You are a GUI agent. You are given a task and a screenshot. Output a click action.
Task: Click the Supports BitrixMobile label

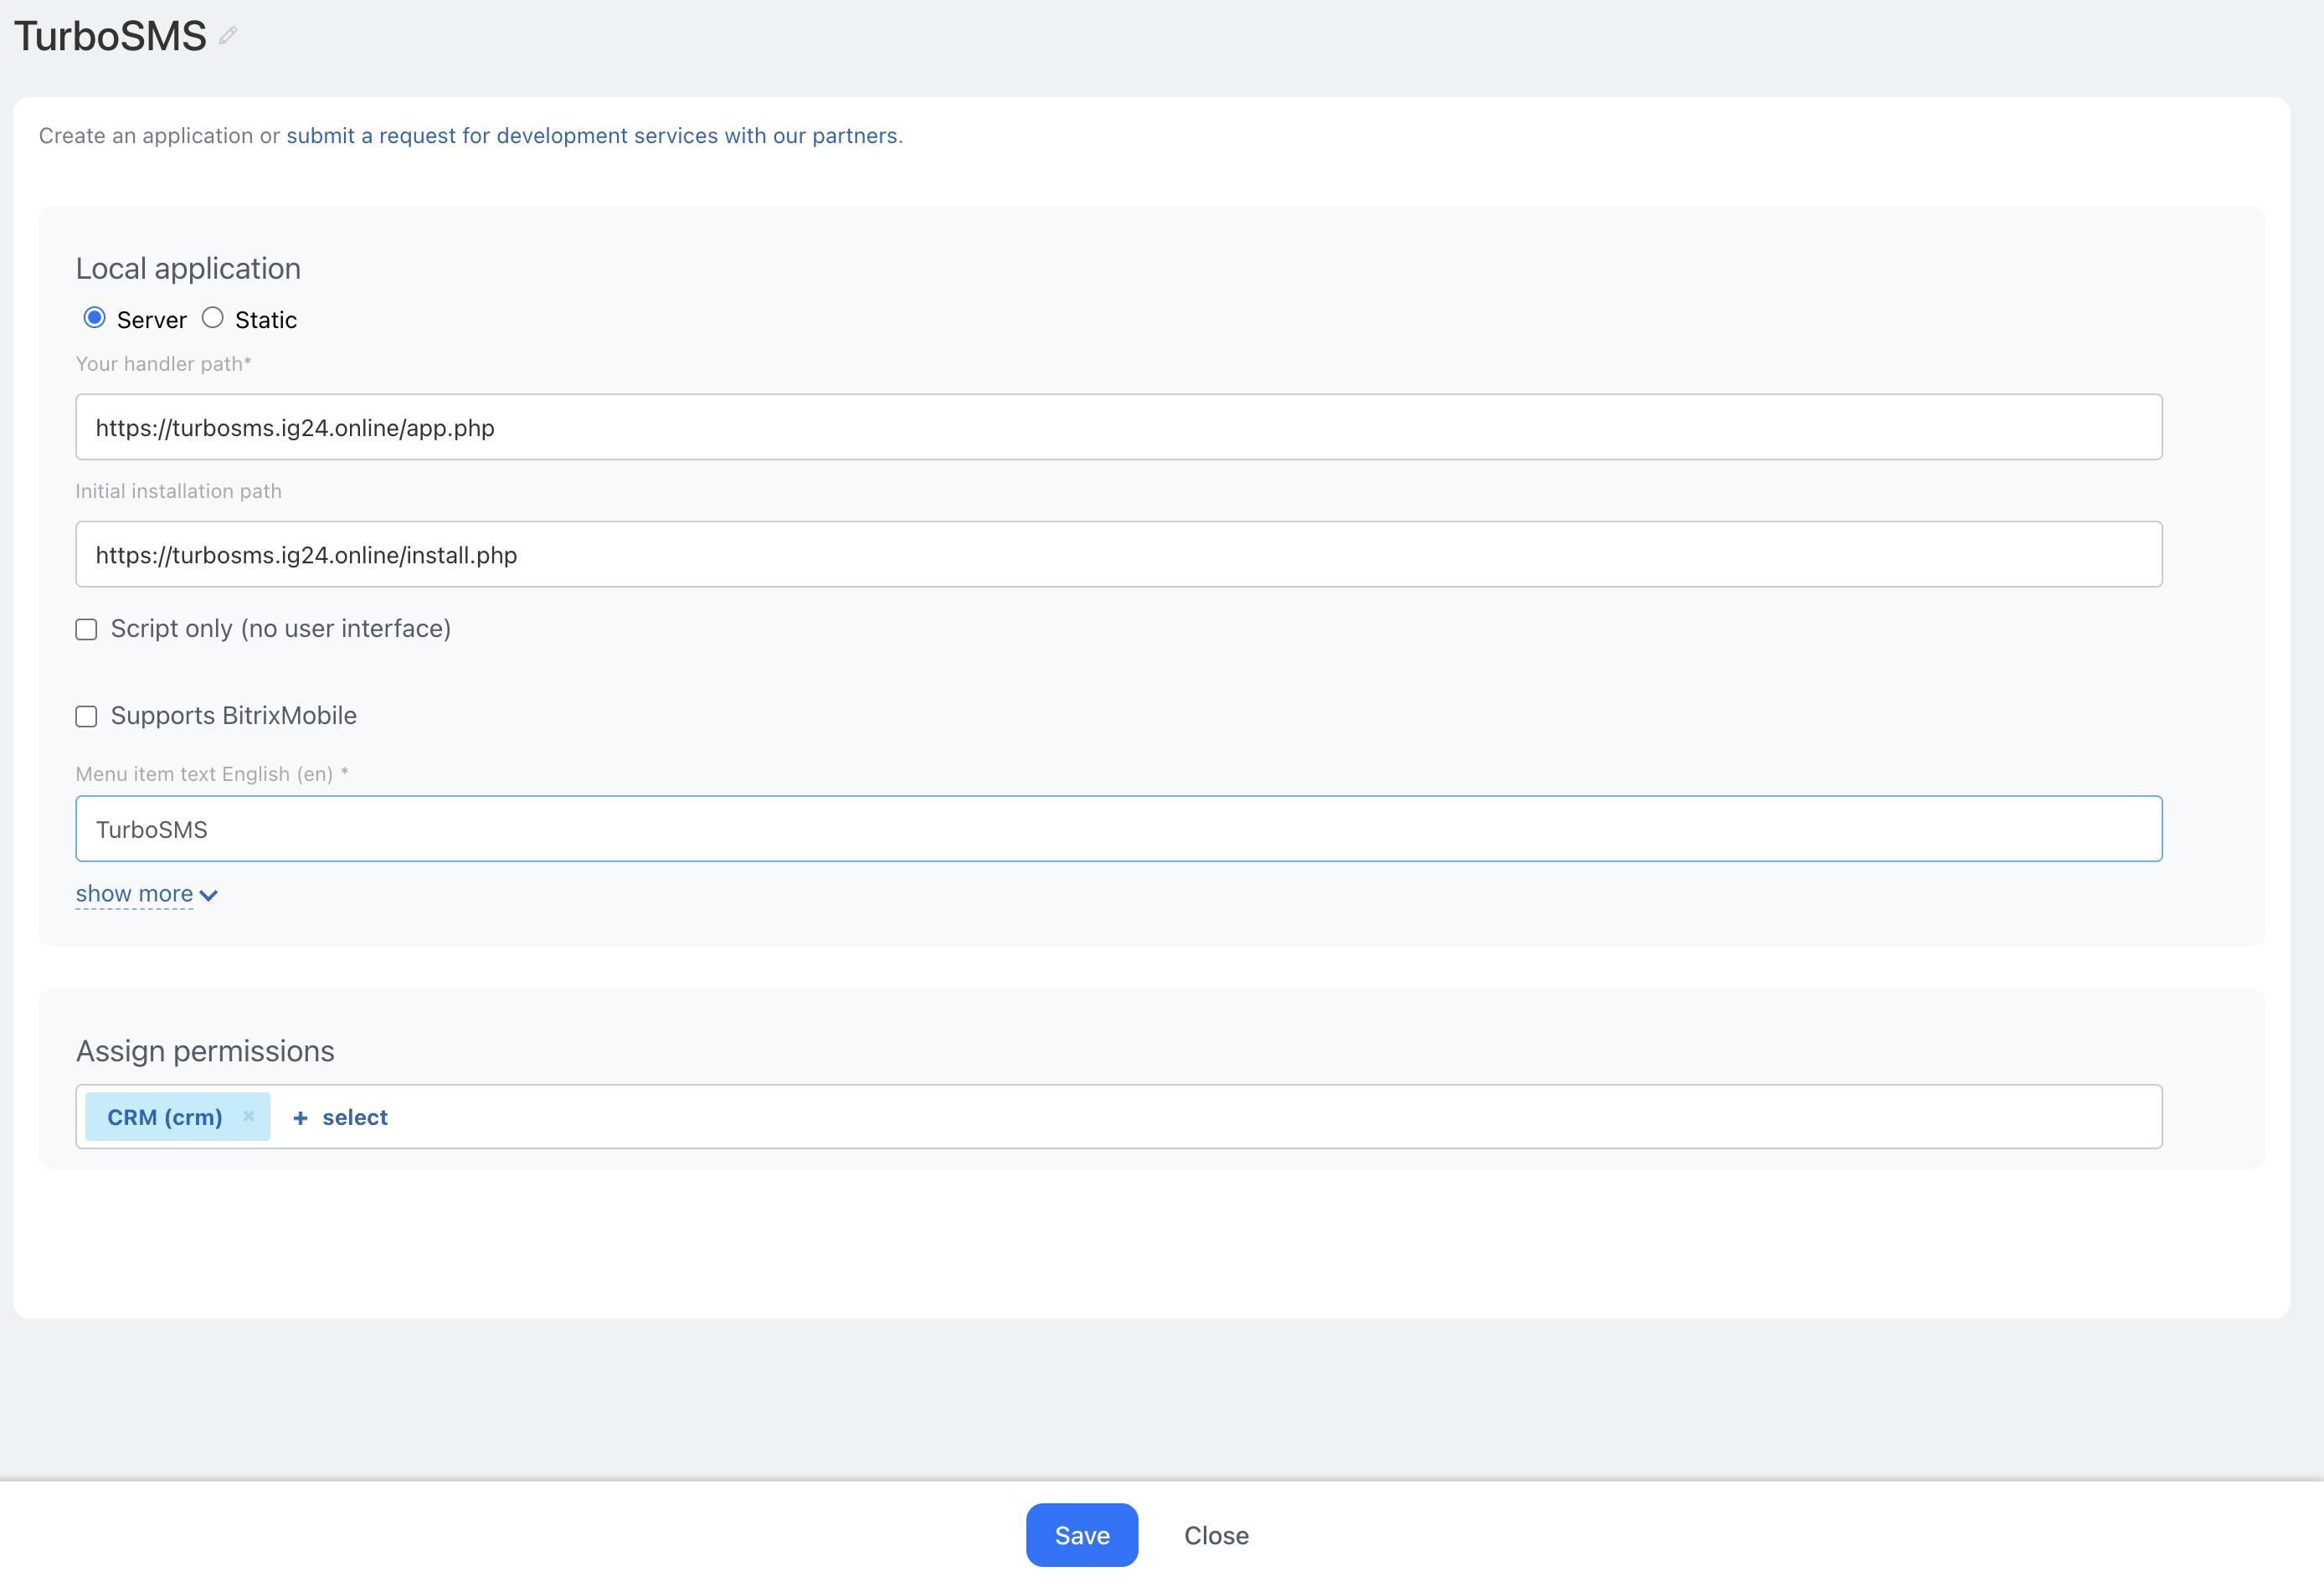[x=234, y=716]
